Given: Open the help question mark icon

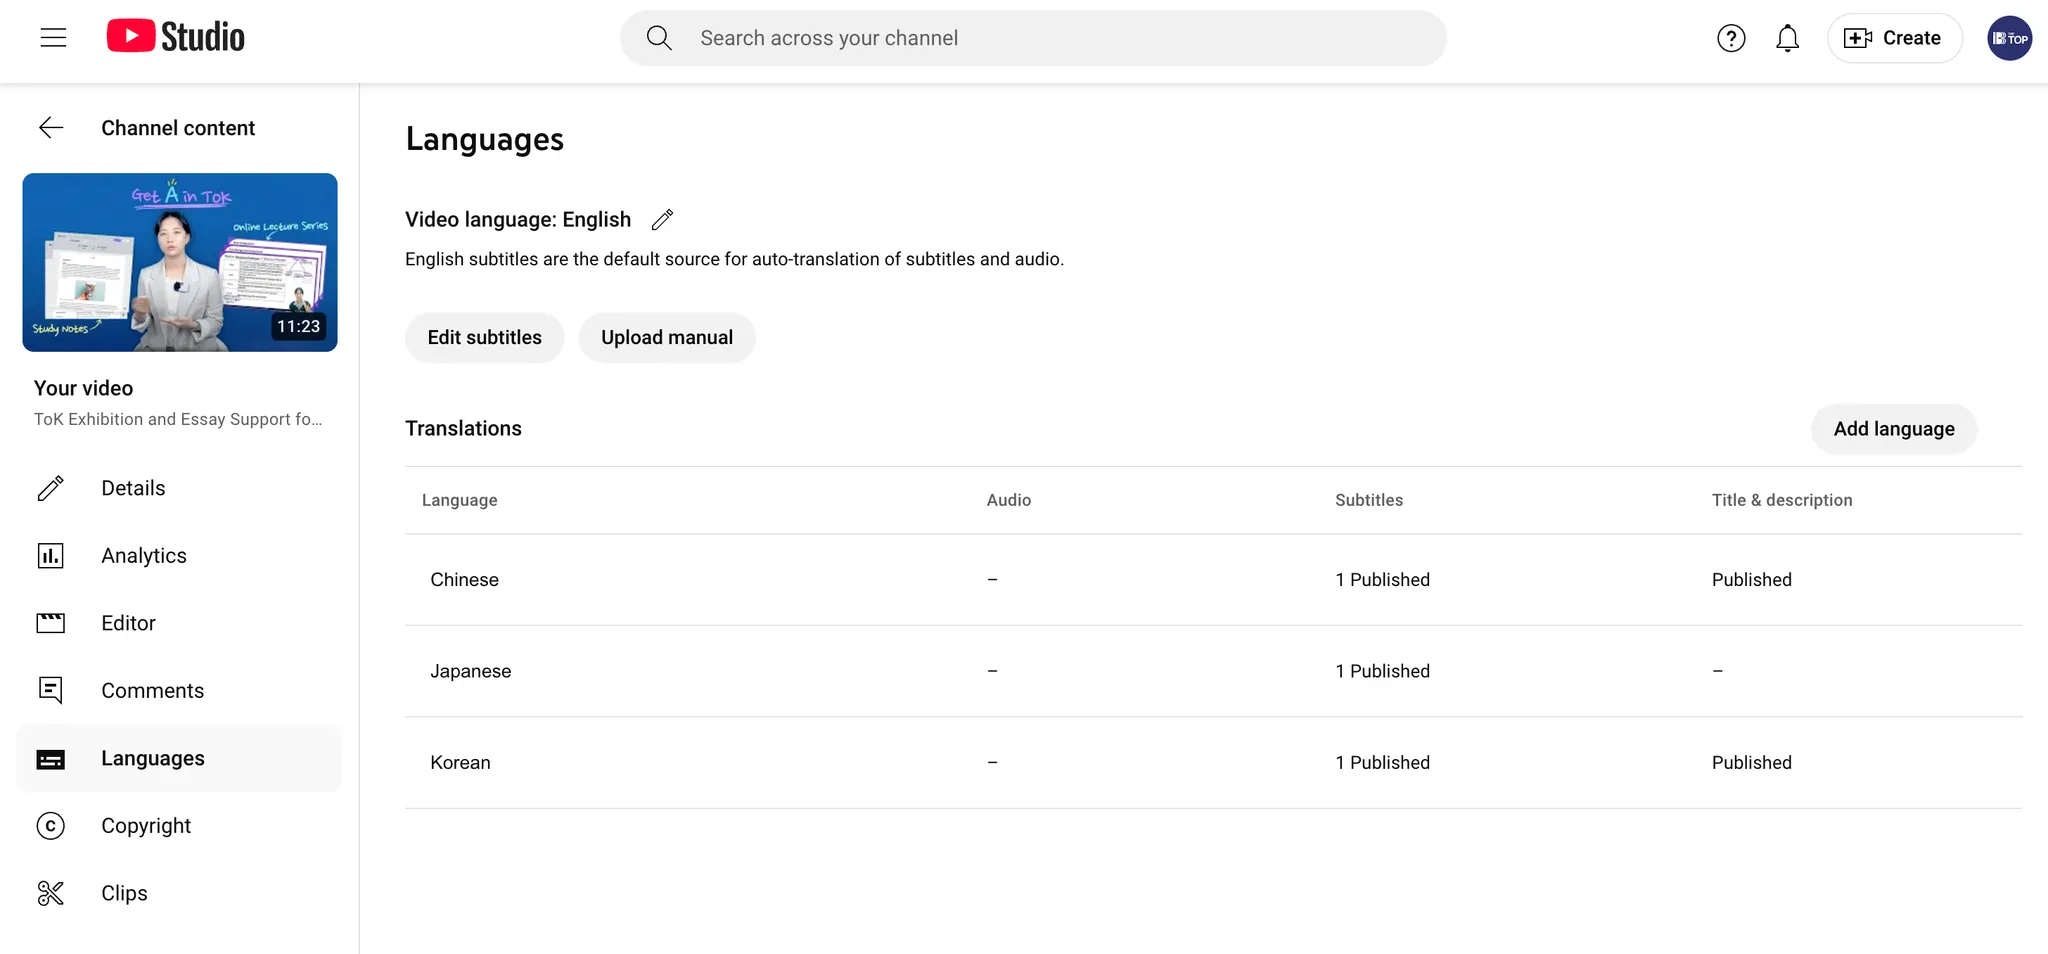Looking at the screenshot, I should 1731,38.
